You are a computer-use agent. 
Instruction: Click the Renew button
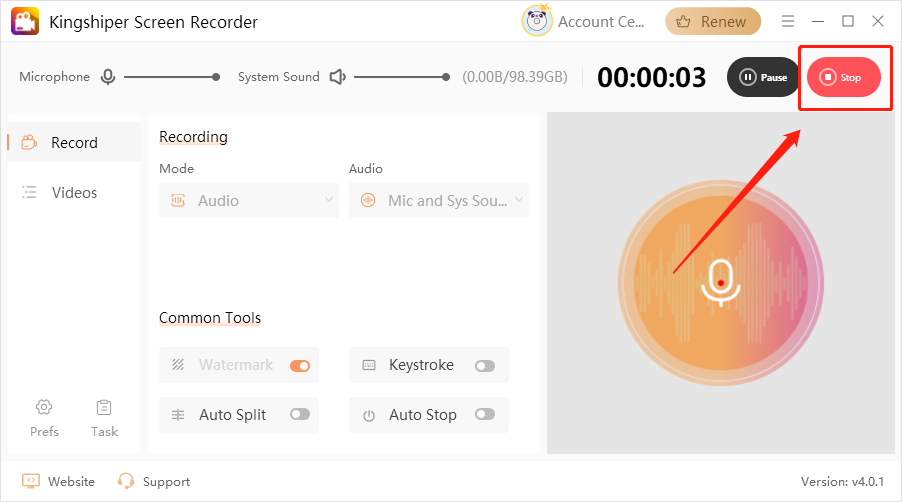pos(713,21)
